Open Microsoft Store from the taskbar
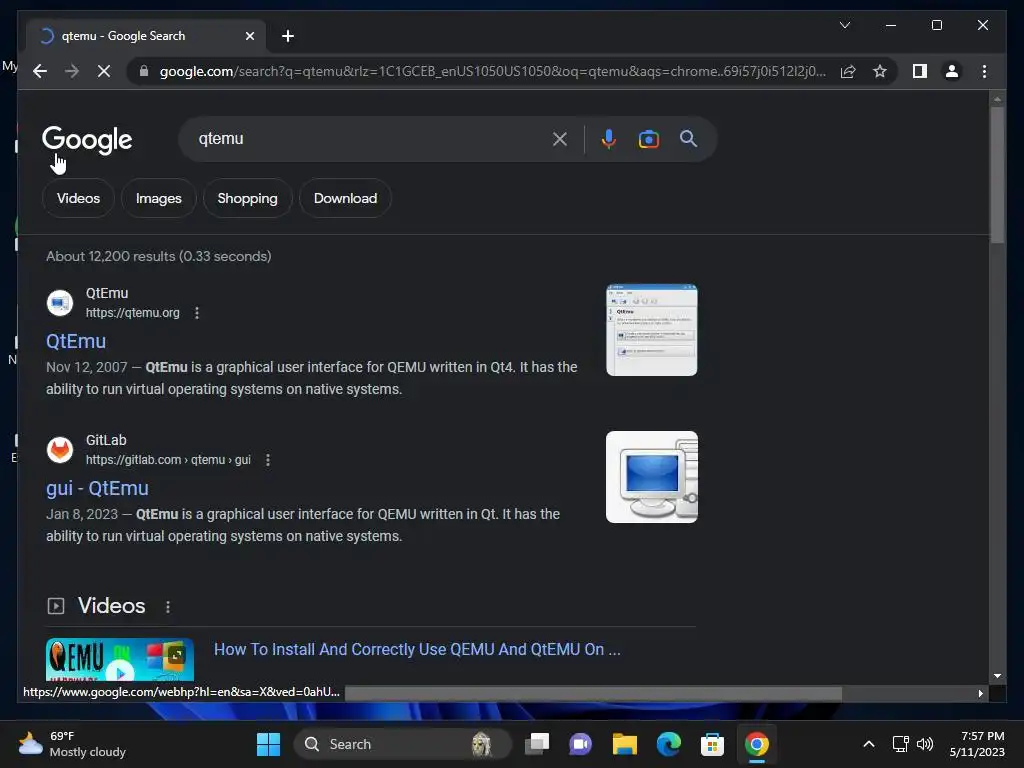Screen dimensions: 1024x768 point(712,744)
